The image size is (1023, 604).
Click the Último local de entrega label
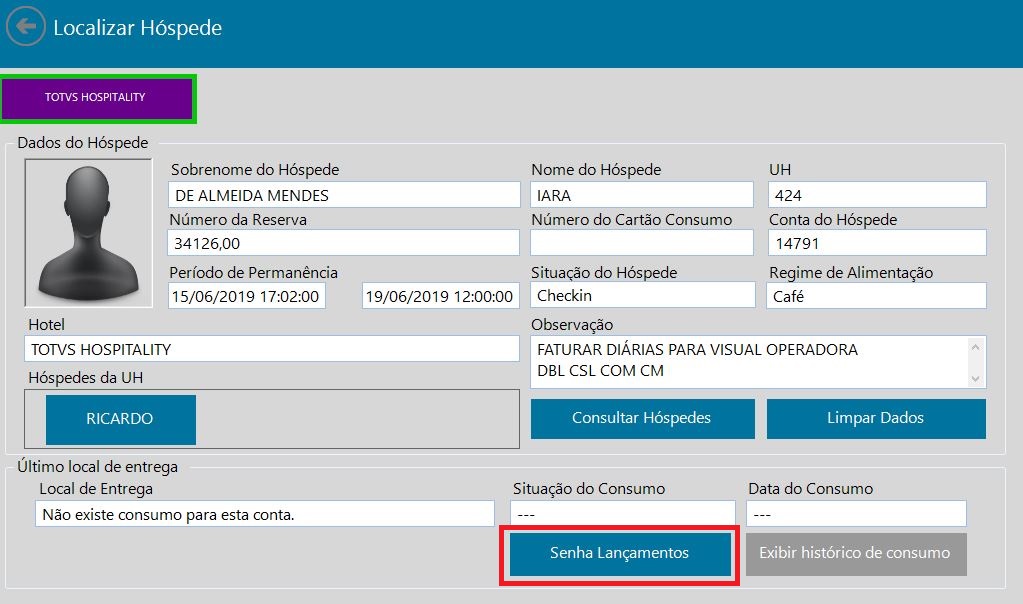pos(98,467)
